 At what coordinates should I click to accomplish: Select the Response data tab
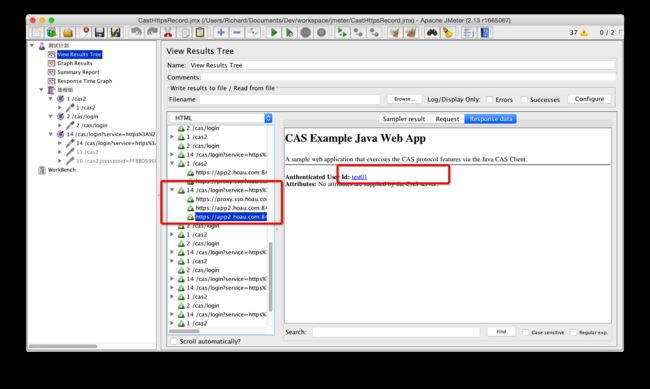[490, 119]
